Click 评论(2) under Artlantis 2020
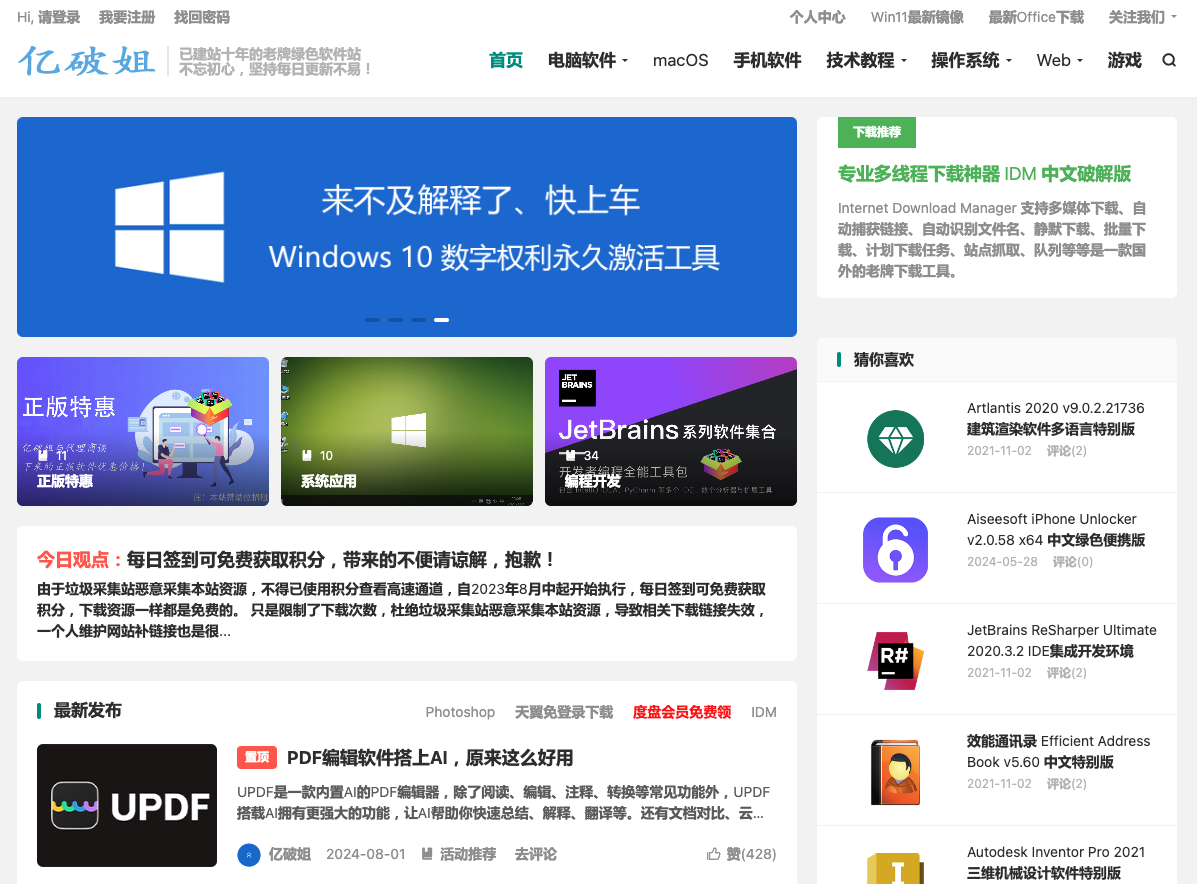1197x884 pixels. point(1066,450)
